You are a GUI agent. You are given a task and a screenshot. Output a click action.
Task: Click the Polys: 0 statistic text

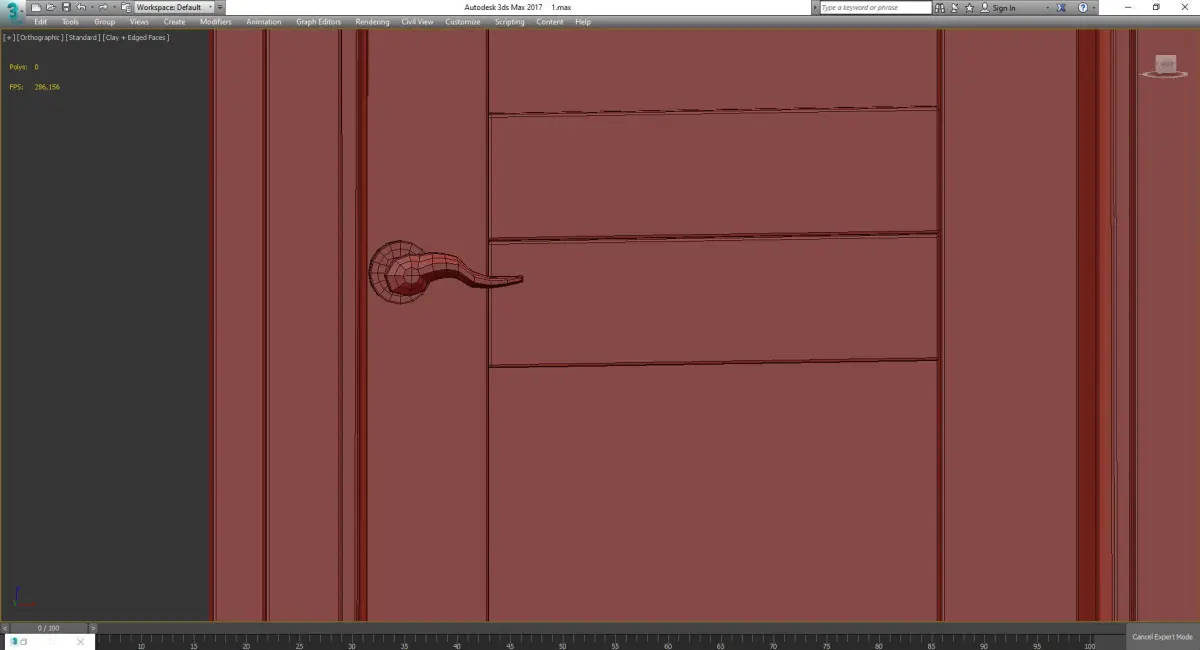click(x=23, y=67)
